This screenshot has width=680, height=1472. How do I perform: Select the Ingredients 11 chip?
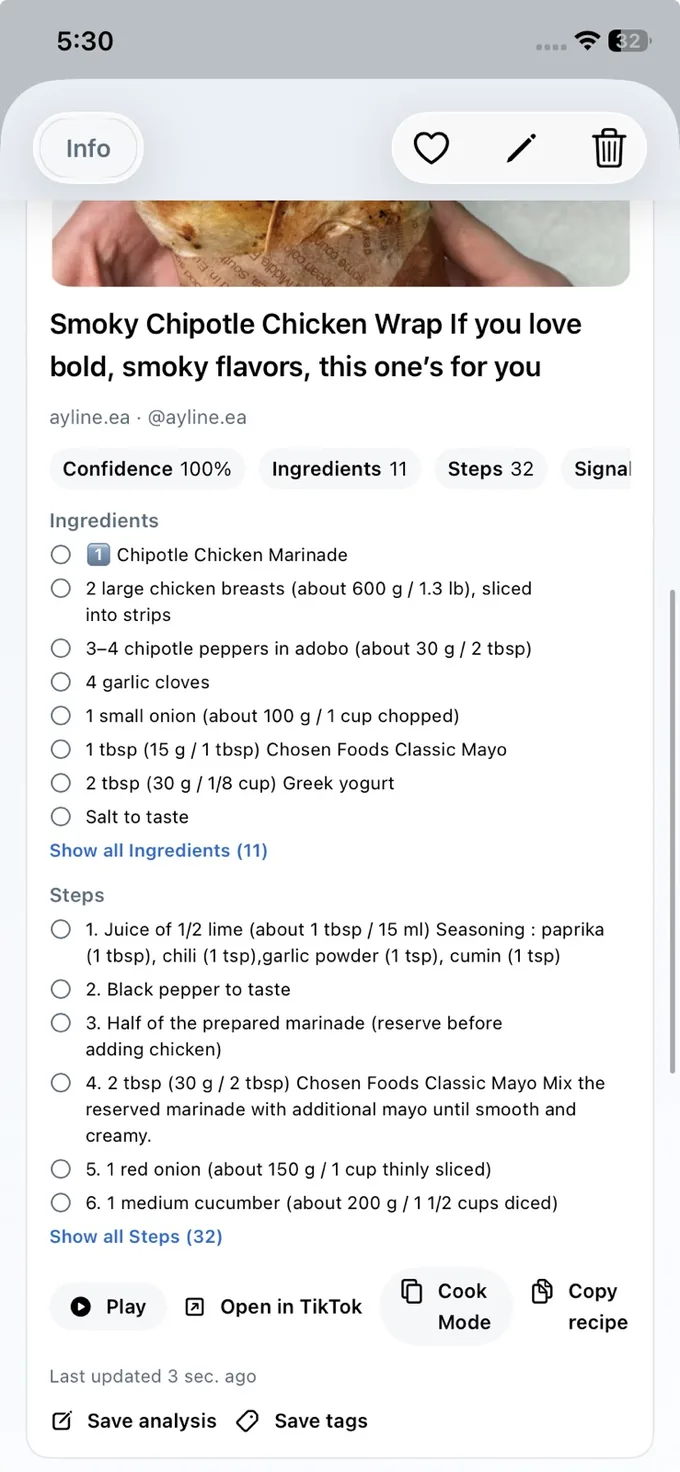339,468
